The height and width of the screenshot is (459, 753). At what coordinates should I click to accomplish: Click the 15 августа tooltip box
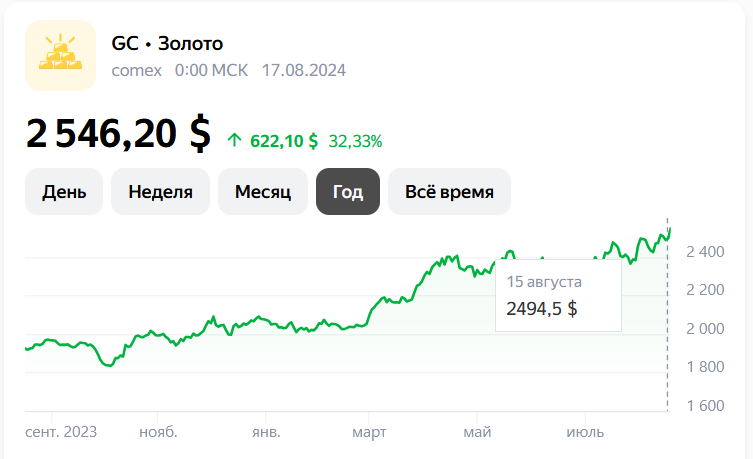[x=559, y=295]
